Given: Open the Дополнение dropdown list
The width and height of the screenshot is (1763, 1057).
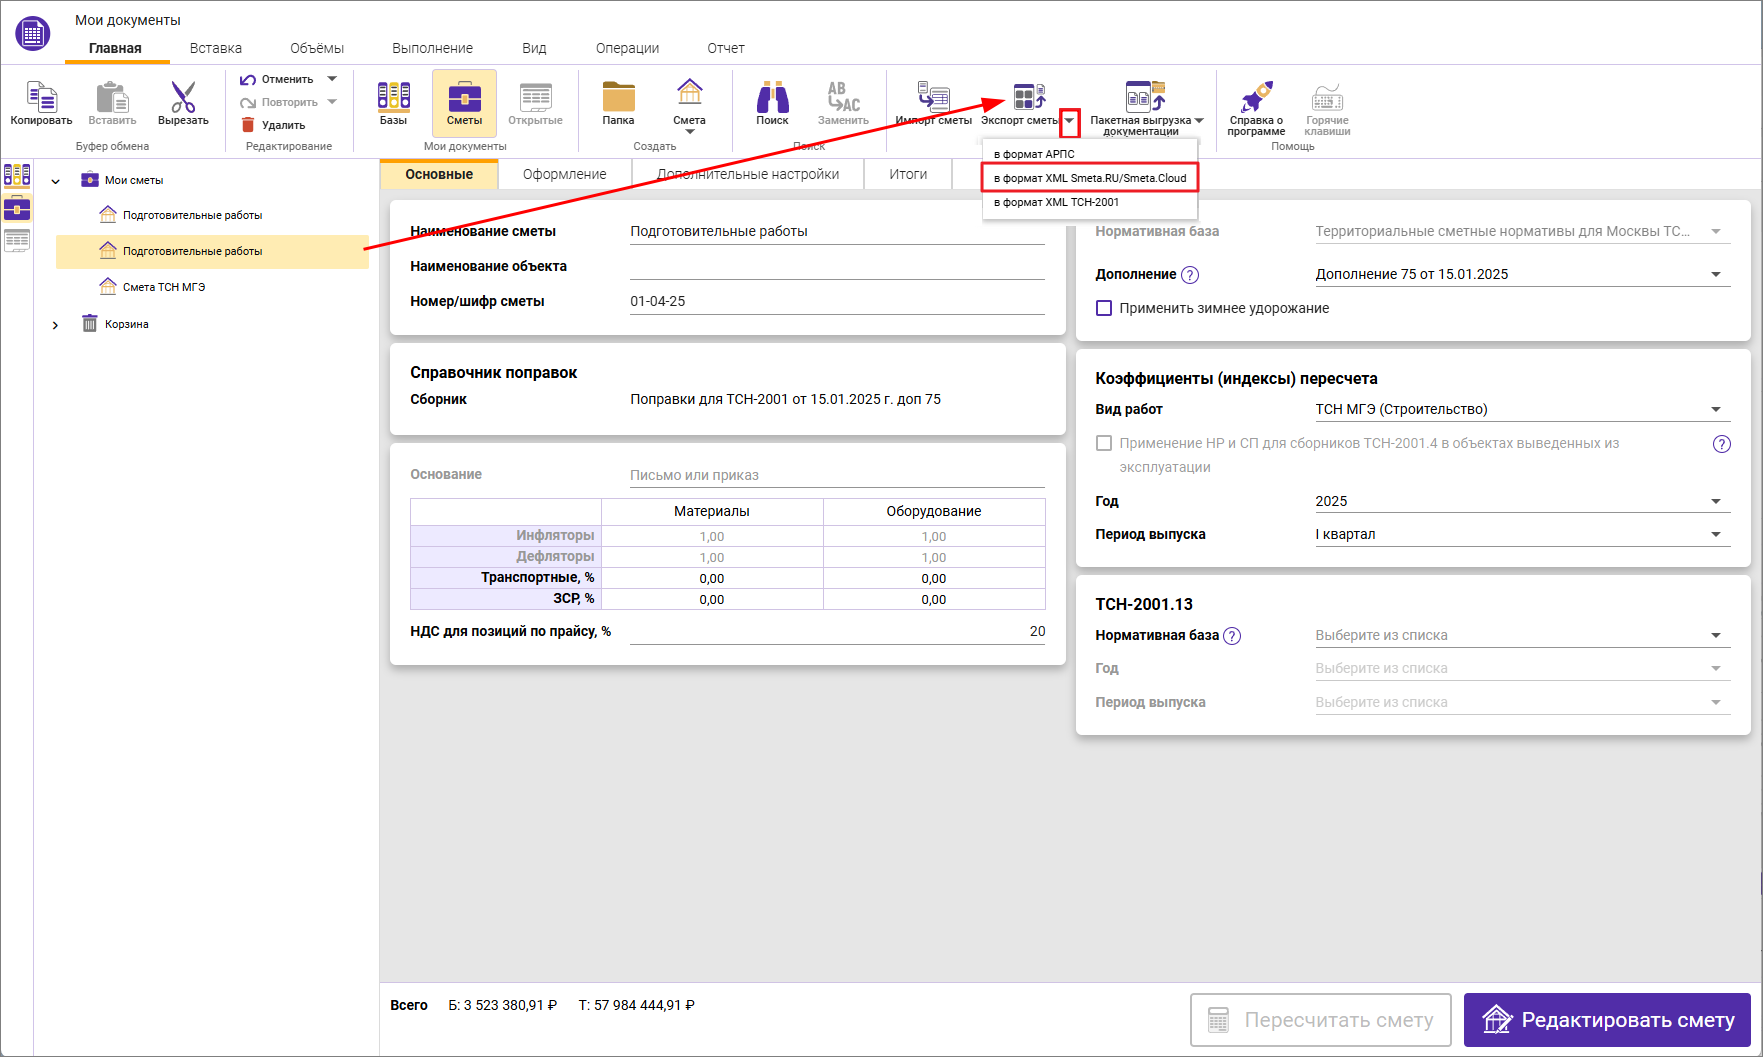Looking at the screenshot, I should [1716, 273].
